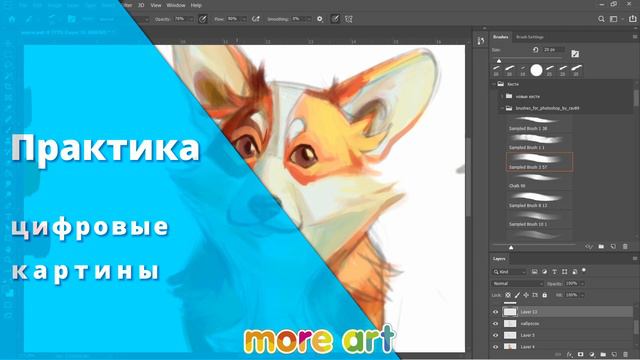
Task: Click the Share image icon
Action: (632, 19)
